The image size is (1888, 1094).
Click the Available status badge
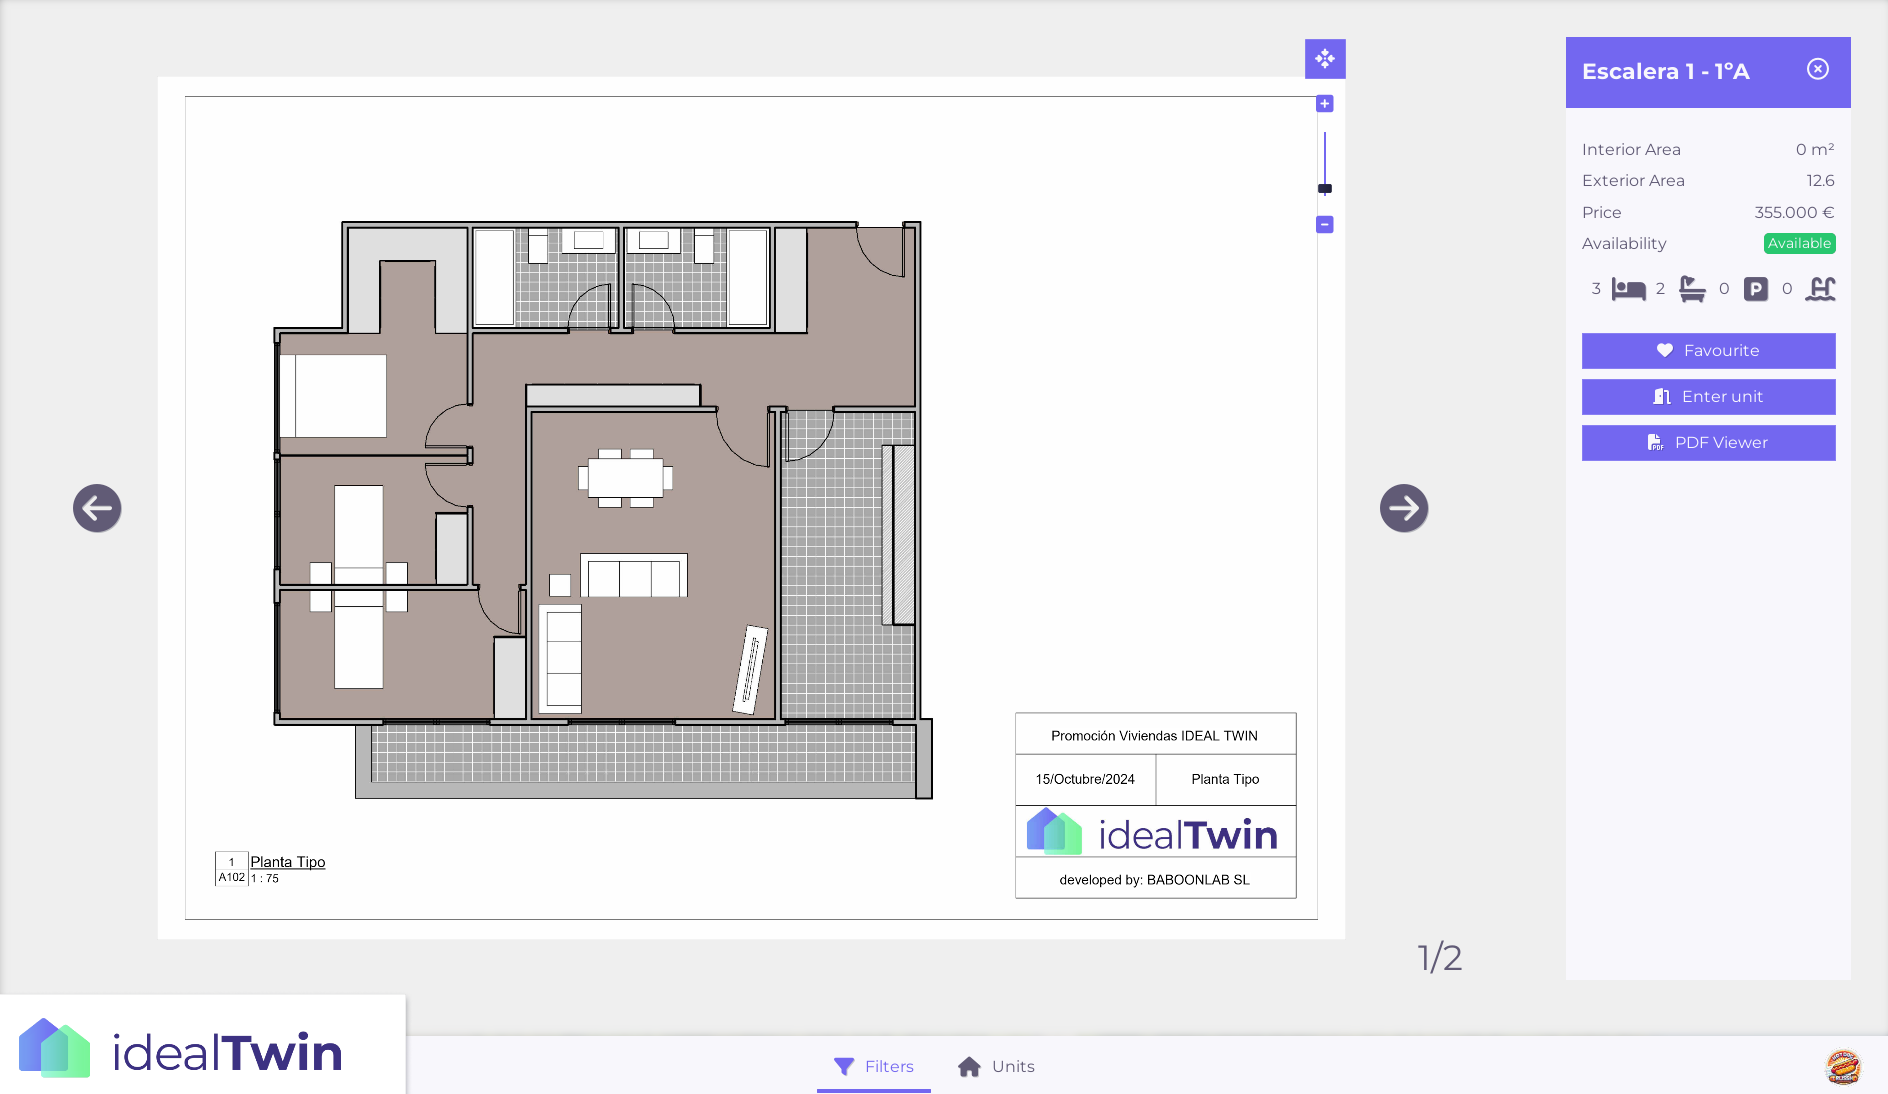tap(1799, 243)
